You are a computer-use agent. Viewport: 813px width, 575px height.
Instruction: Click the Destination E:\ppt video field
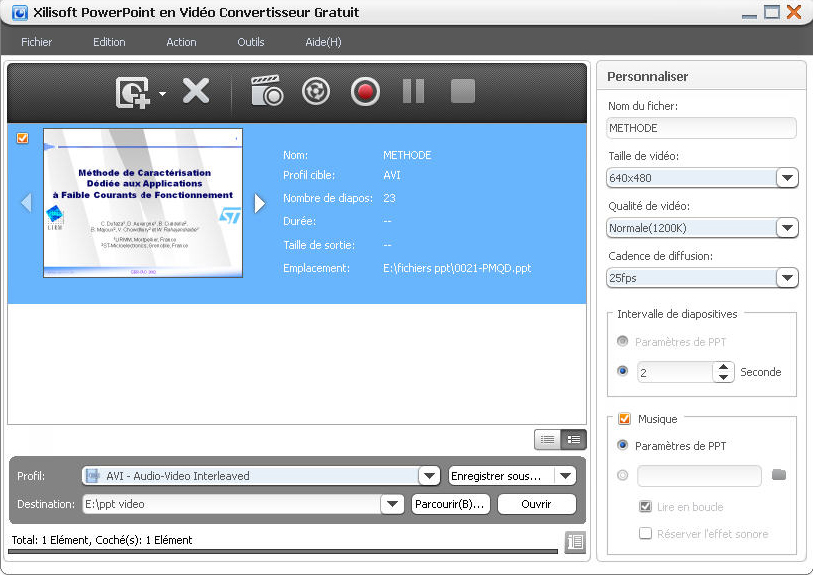[231, 504]
